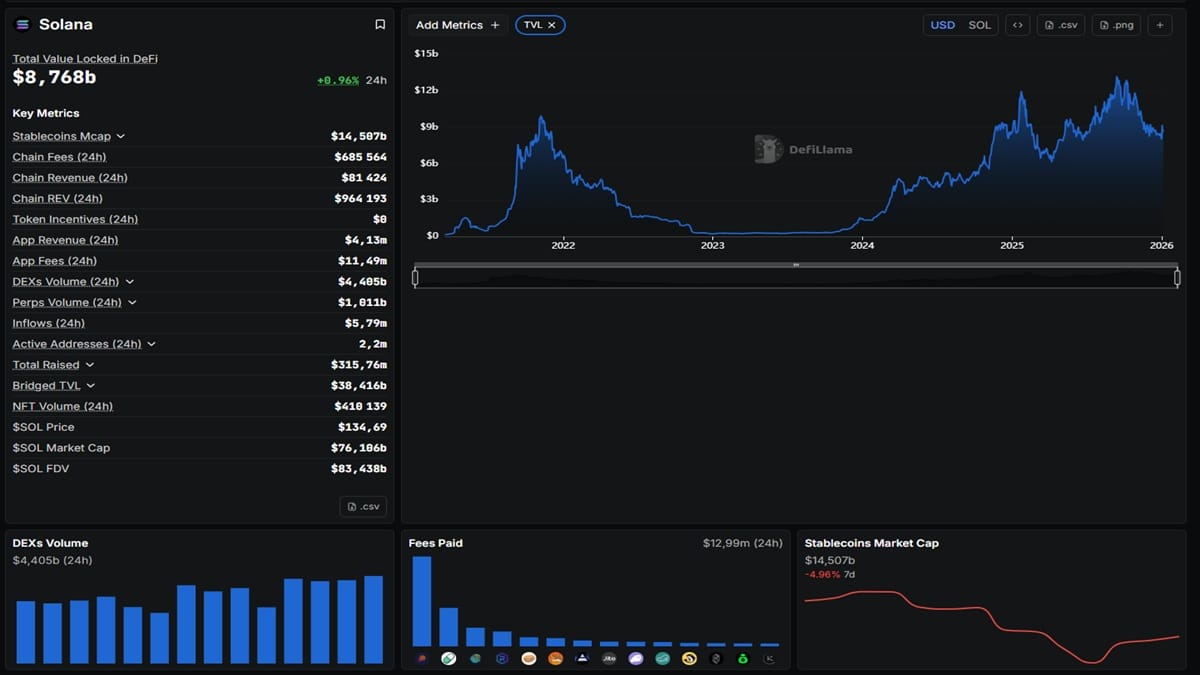The image size is (1200, 675).
Task: Click the Chain Revenue (24h) label
Action: tap(70, 178)
